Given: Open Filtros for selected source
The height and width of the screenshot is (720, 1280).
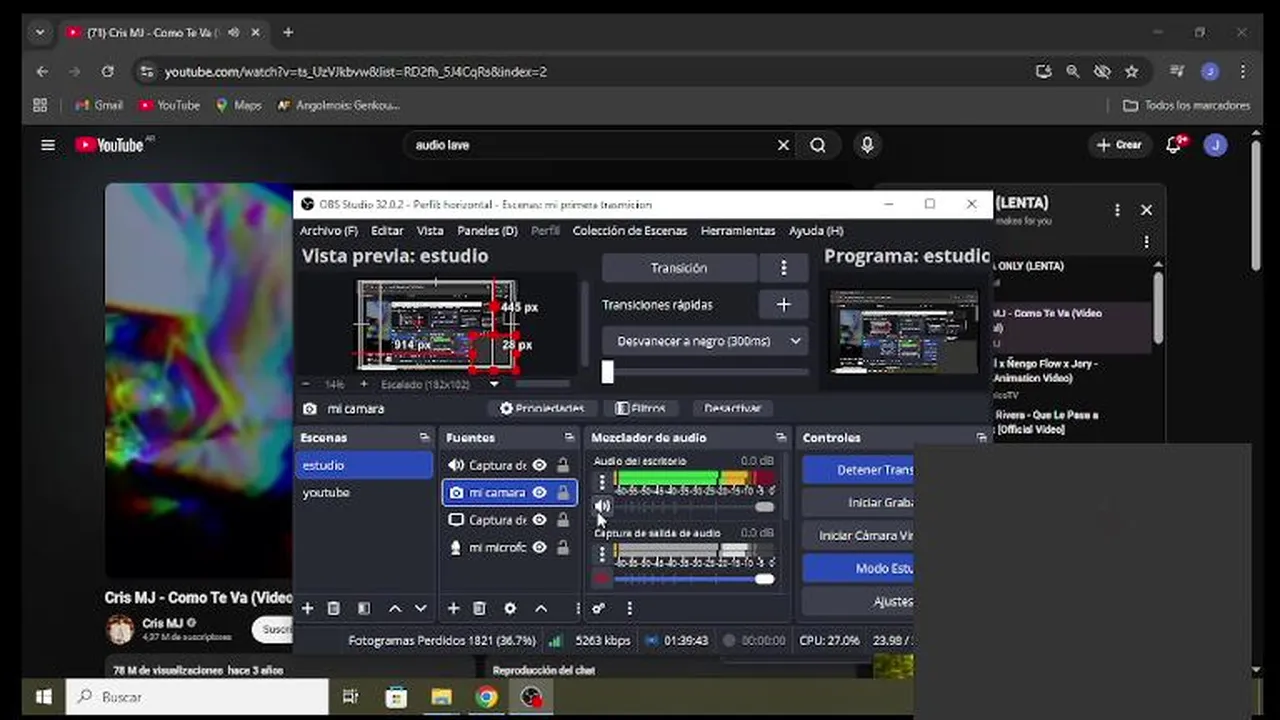Looking at the screenshot, I should (640, 408).
